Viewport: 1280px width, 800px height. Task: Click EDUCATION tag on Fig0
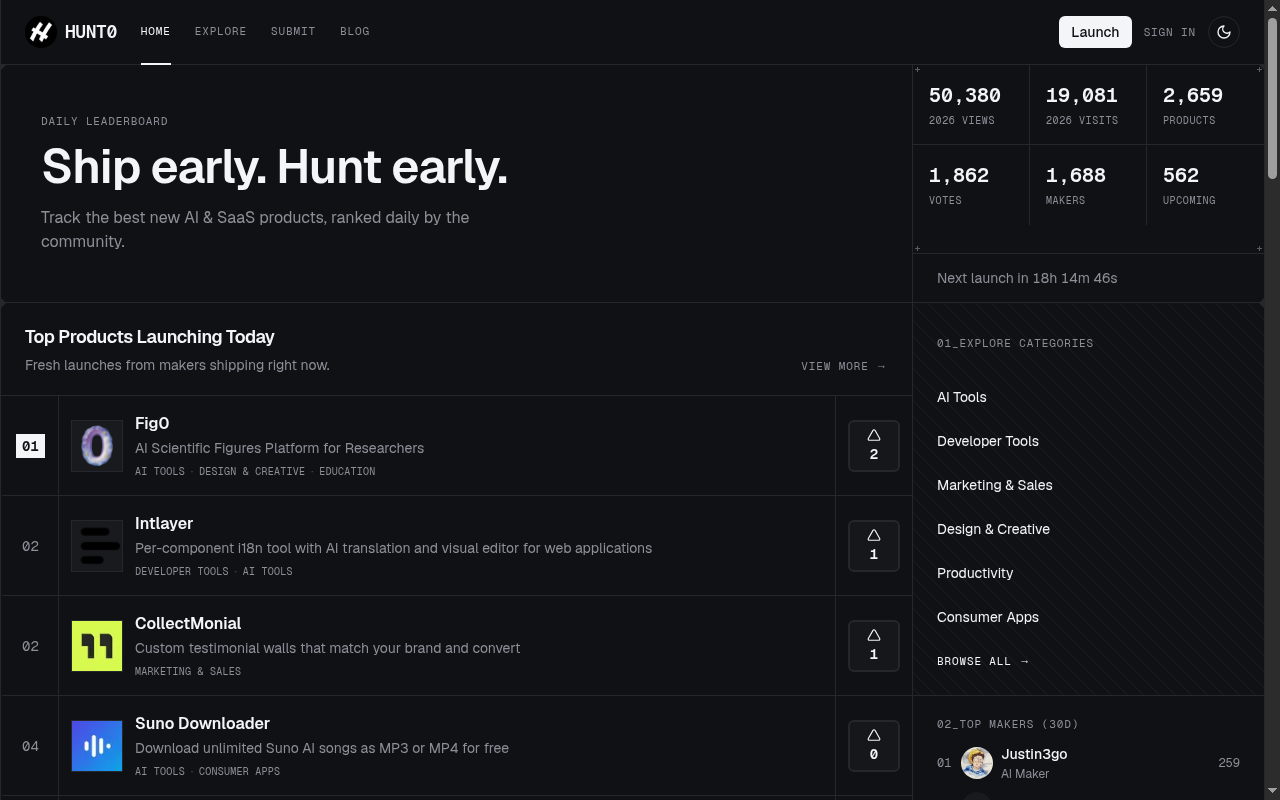coord(347,471)
